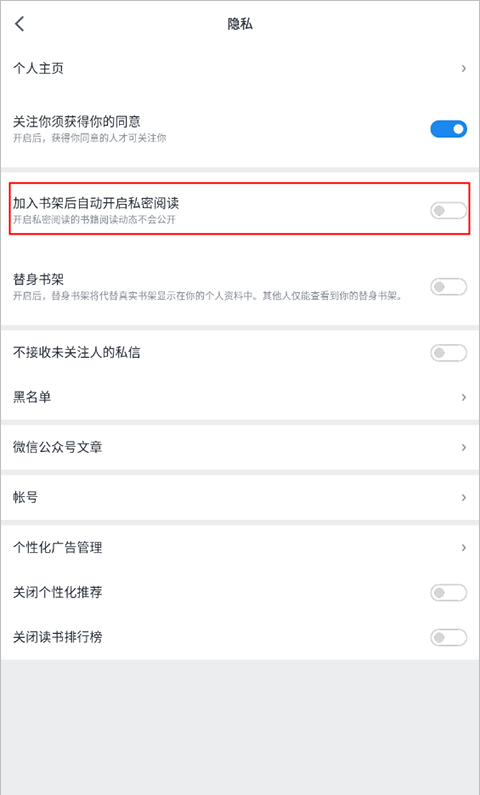Toggle 不接收未关注人的私信 switch
The image size is (480, 795).
point(449,352)
